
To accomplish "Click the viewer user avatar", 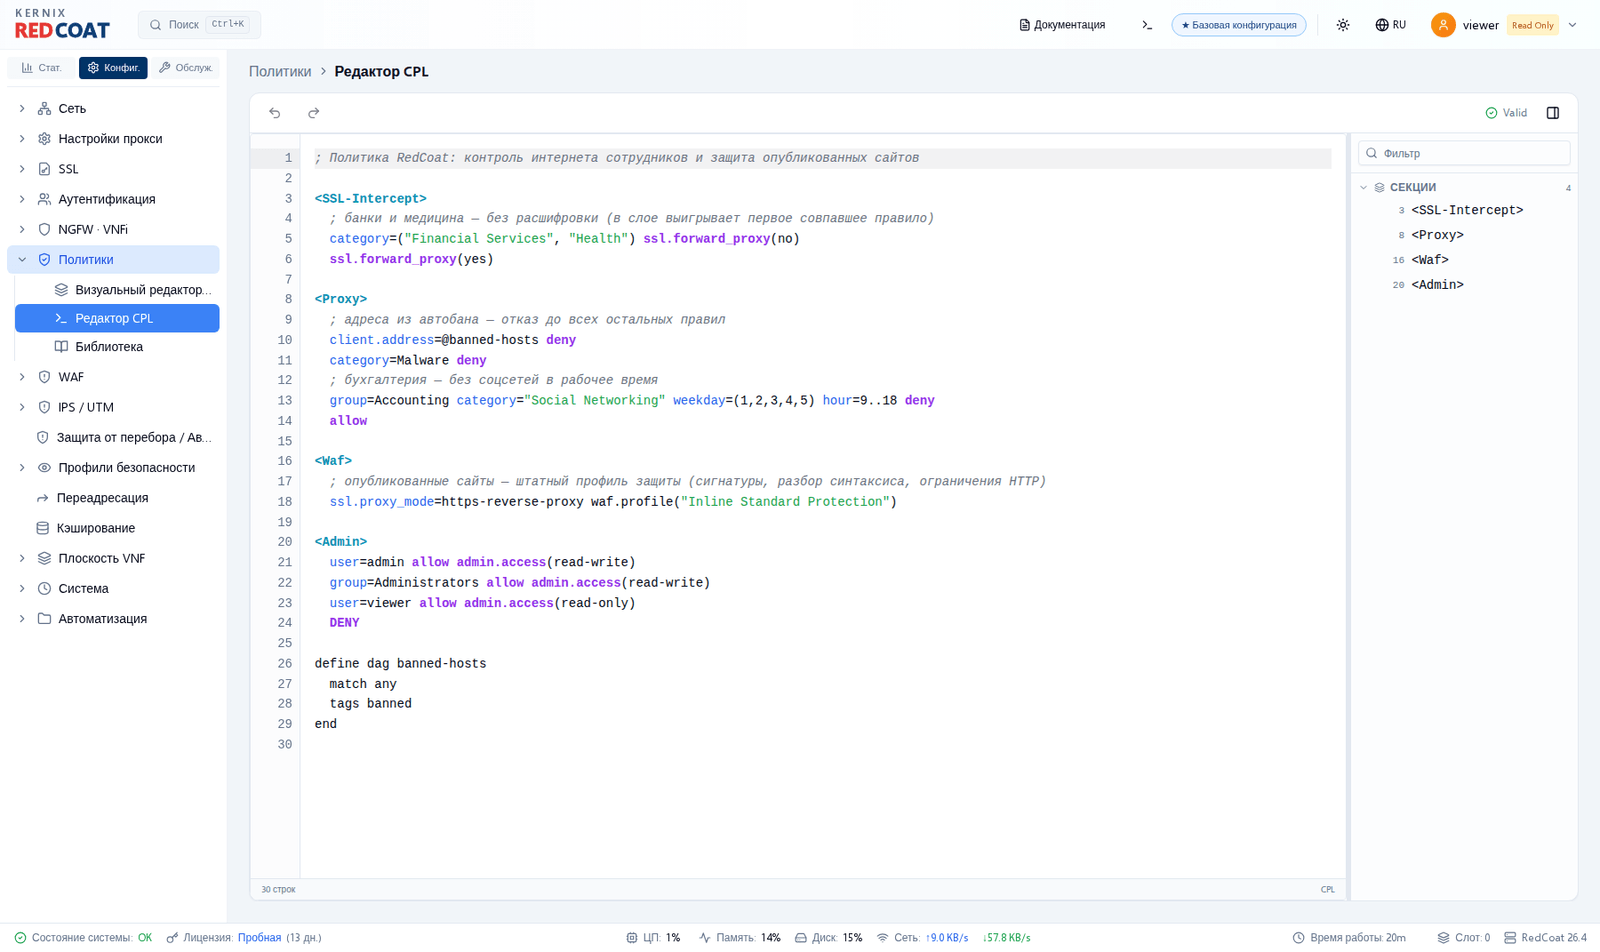I will 1443,25.
